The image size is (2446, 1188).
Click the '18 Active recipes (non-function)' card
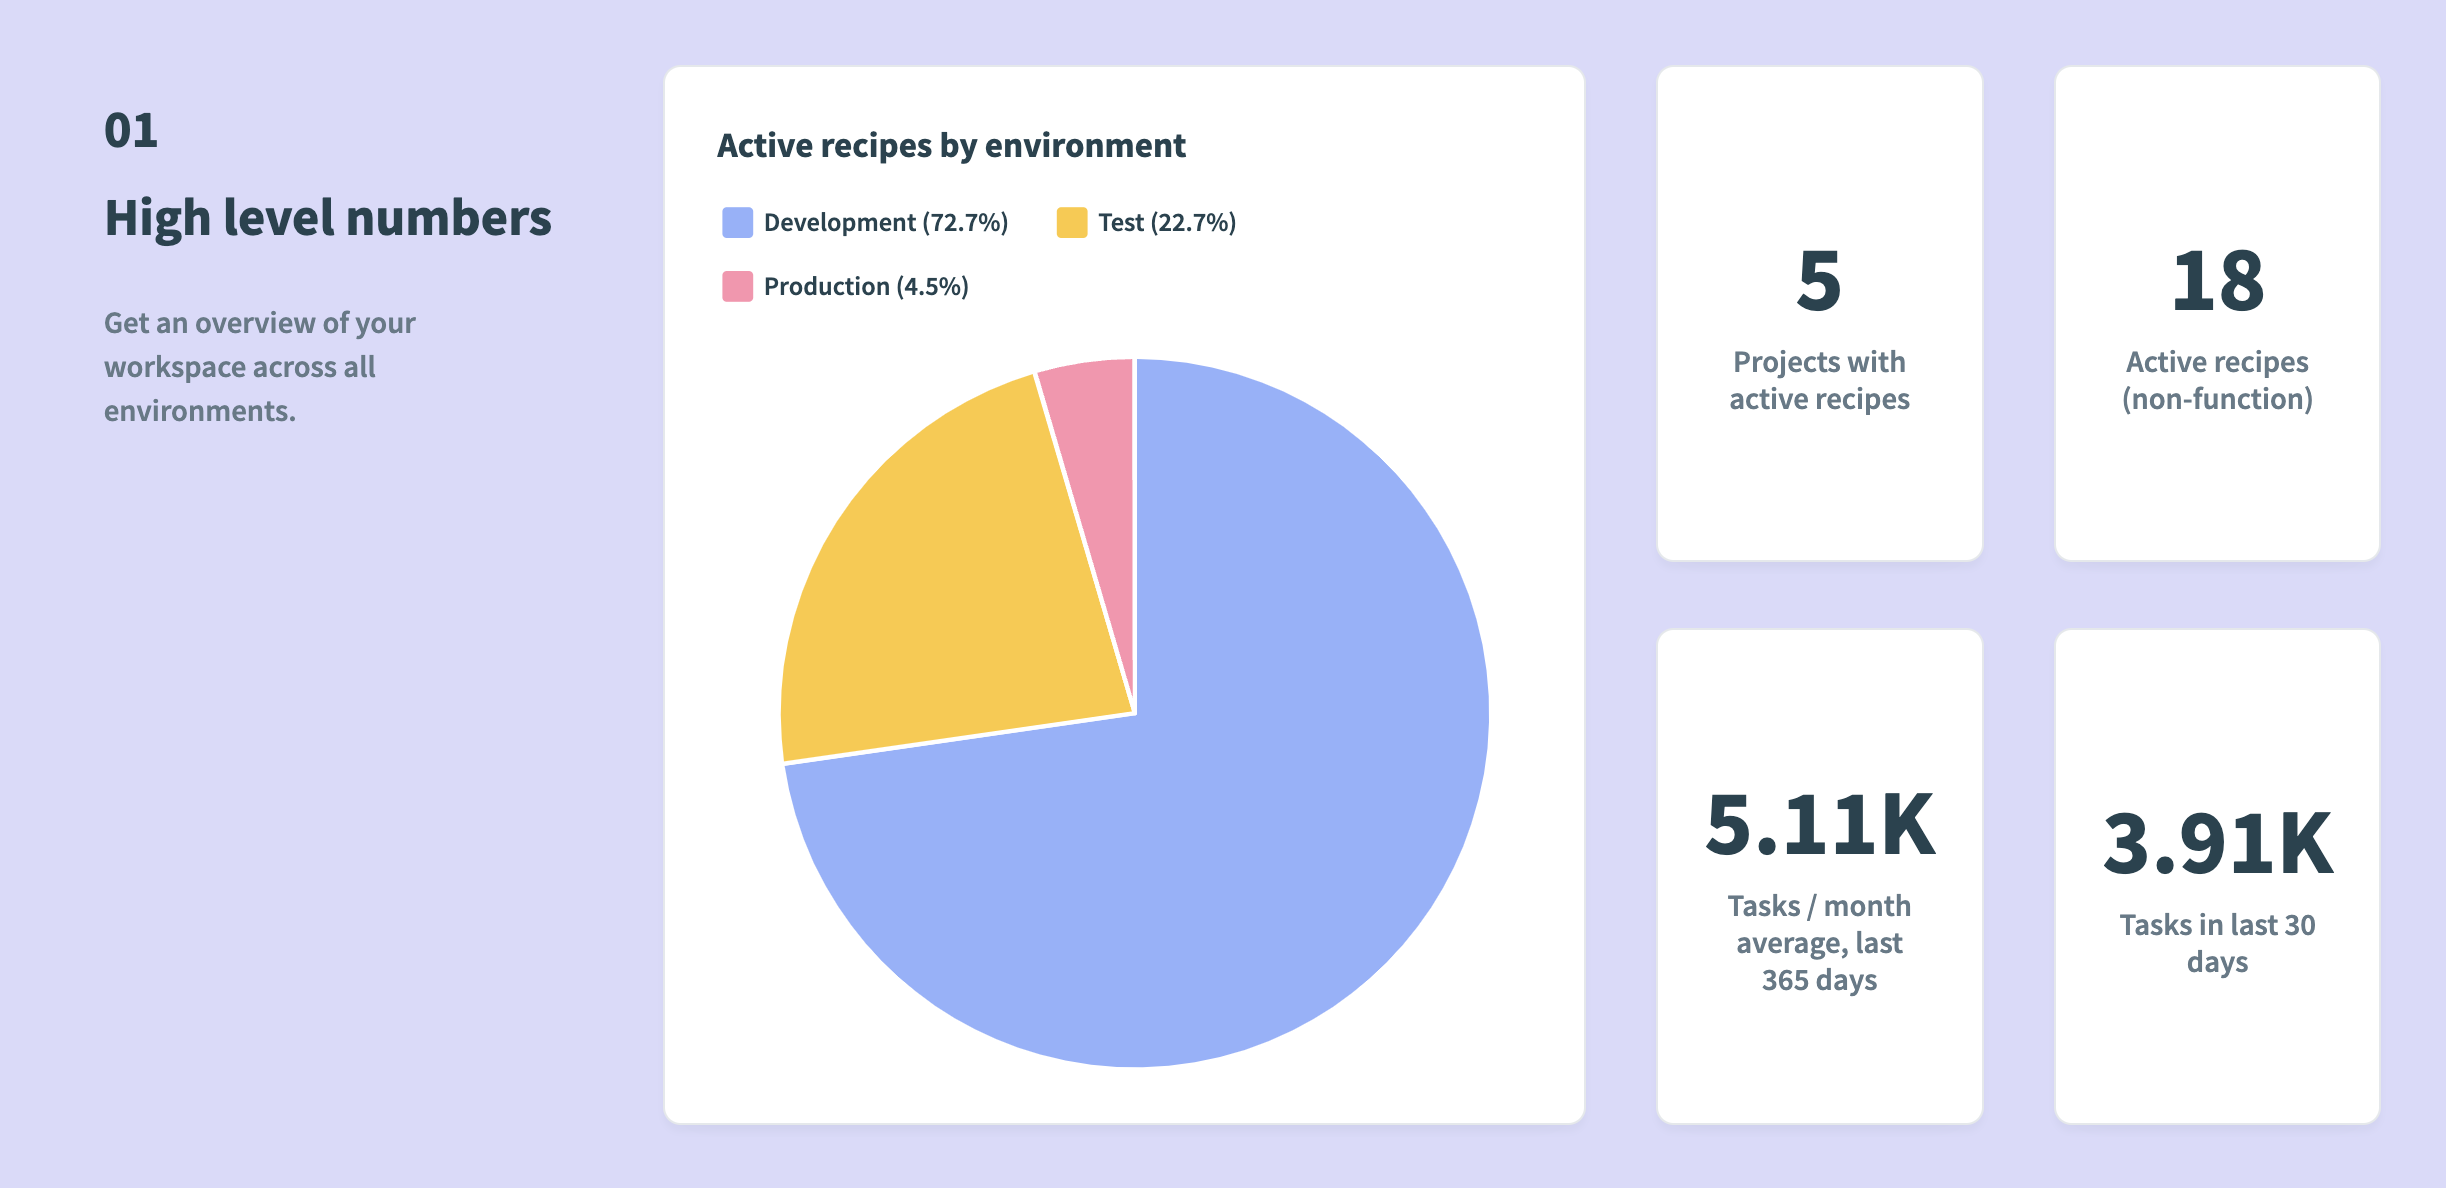[2217, 312]
